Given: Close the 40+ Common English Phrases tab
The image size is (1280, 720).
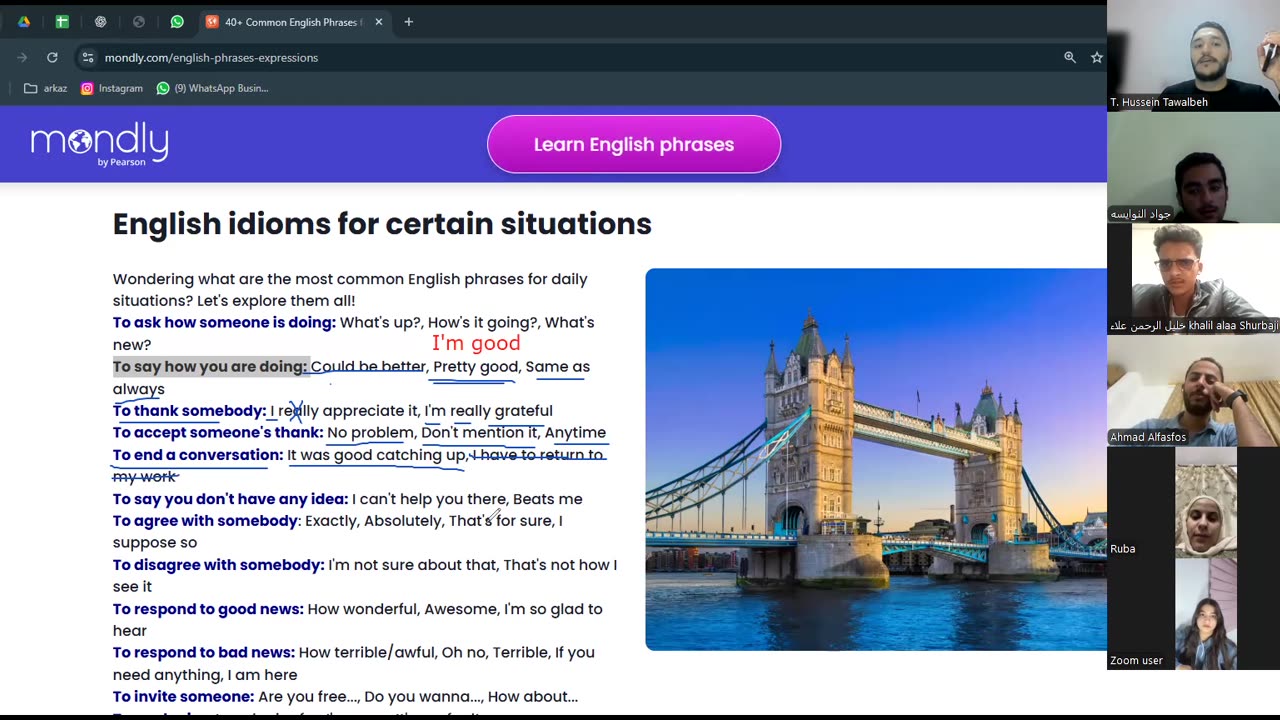Looking at the screenshot, I should coord(378,22).
